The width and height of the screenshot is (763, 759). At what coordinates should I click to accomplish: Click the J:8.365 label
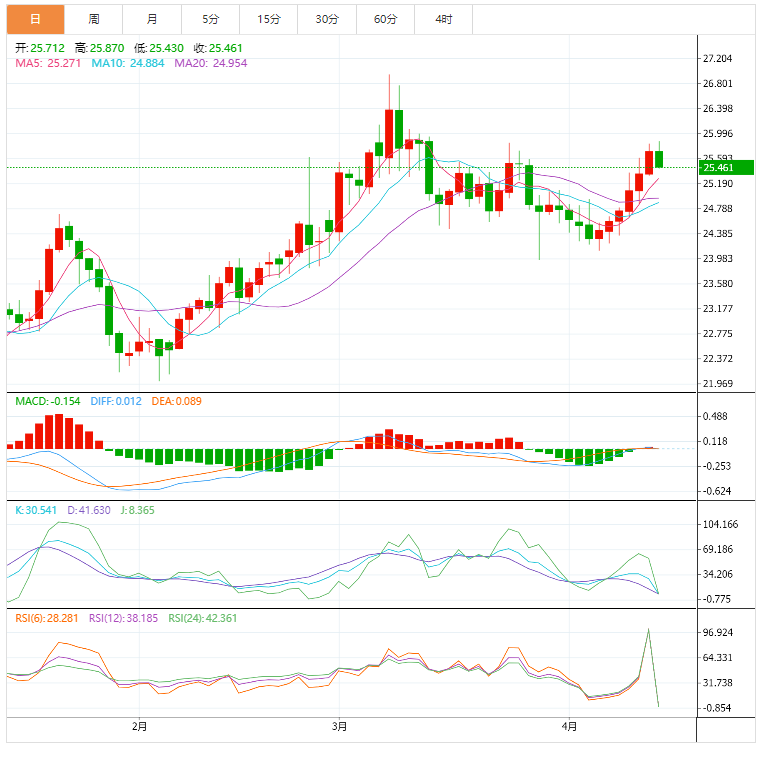coord(138,510)
